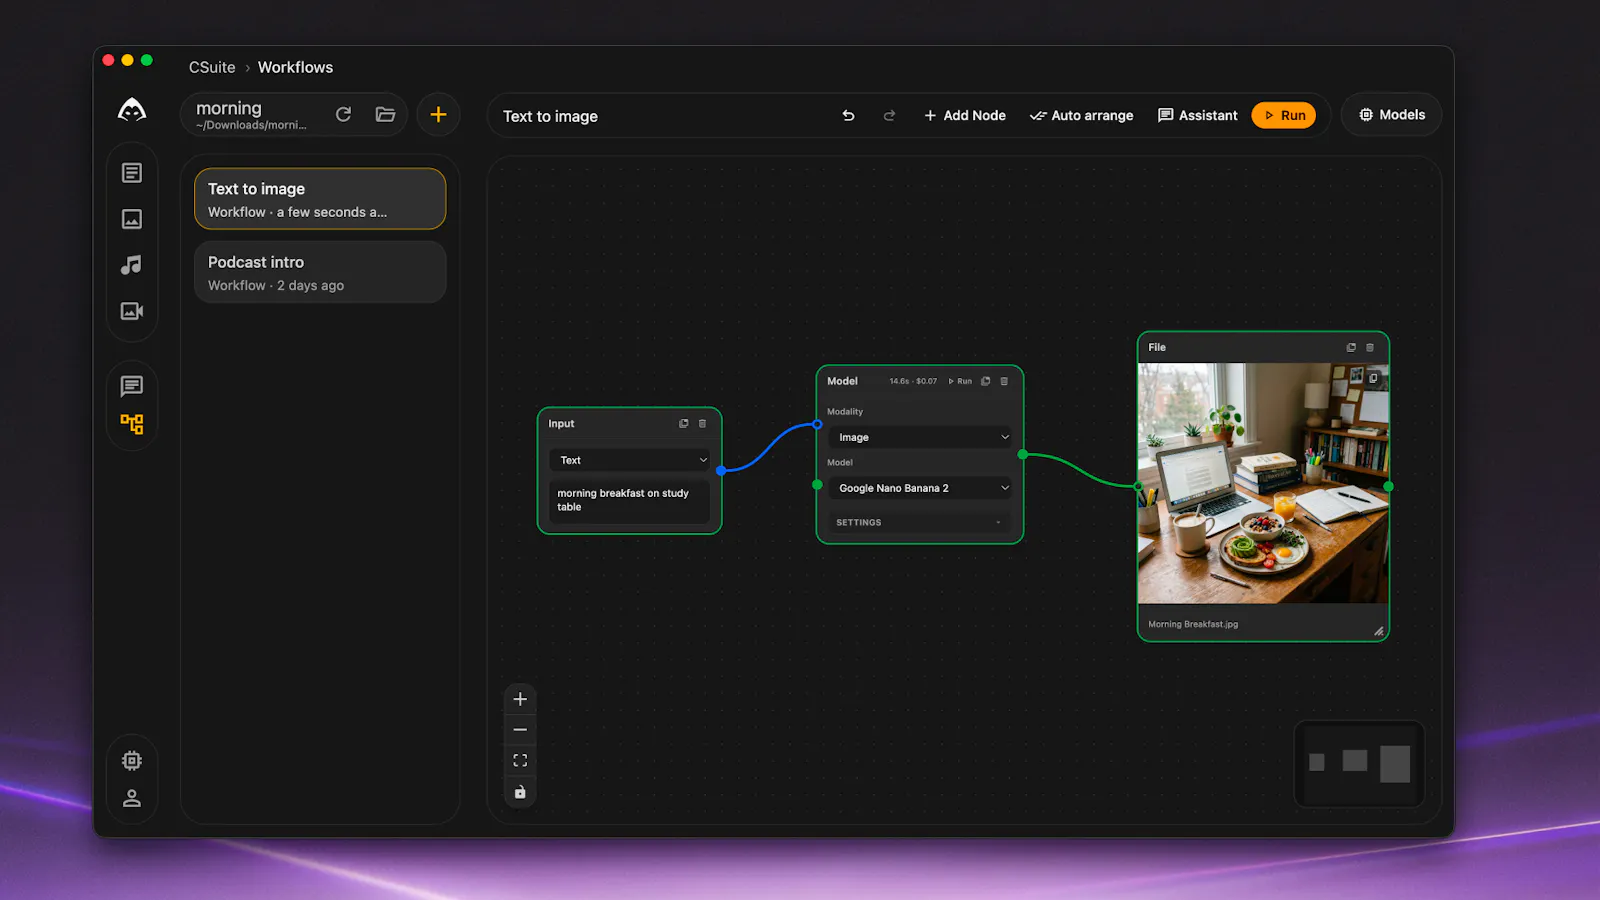
Task: Open the music notes audio section
Action: click(x=132, y=265)
